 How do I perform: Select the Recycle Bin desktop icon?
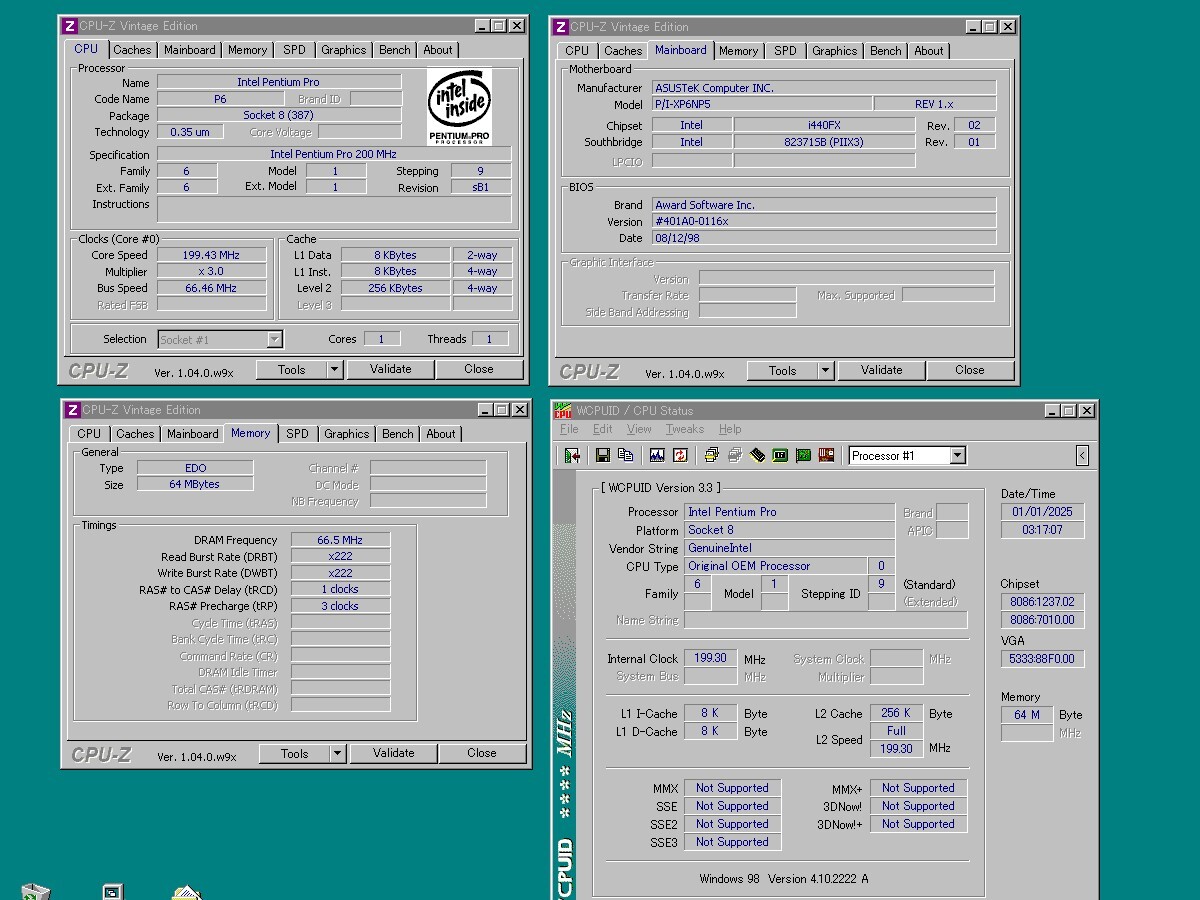[36, 892]
